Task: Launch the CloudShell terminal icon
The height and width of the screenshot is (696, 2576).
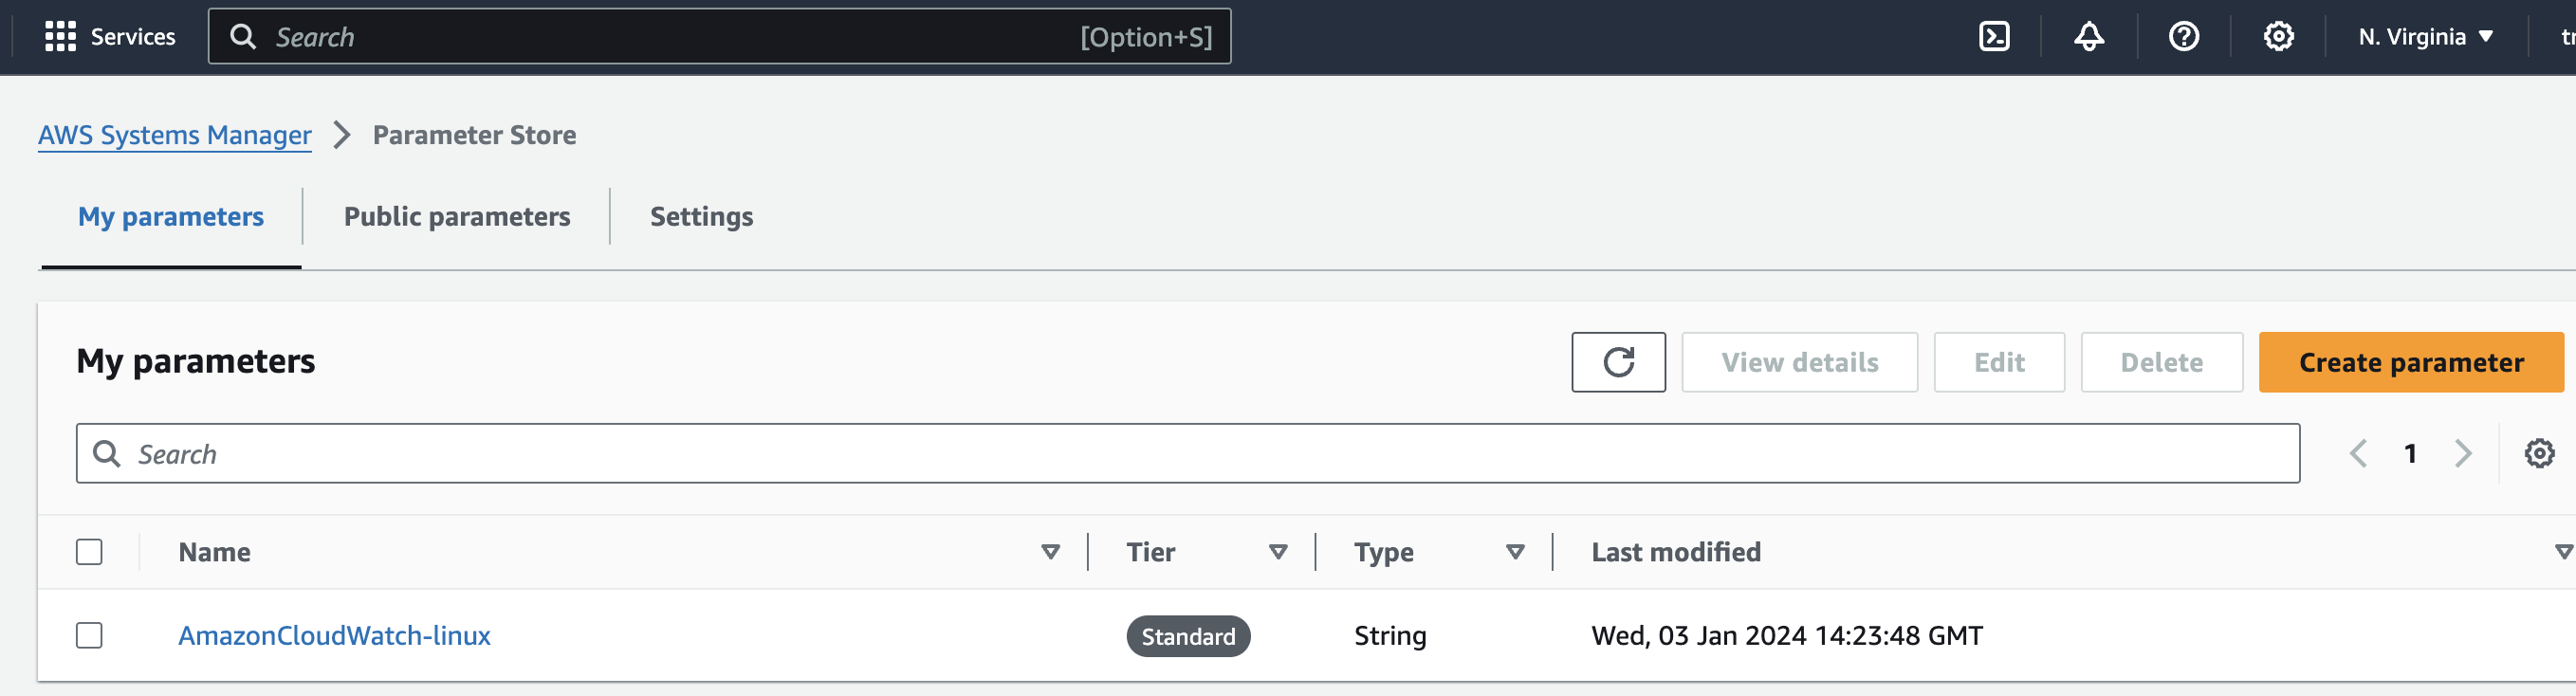Action: [x=1994, y=37]
